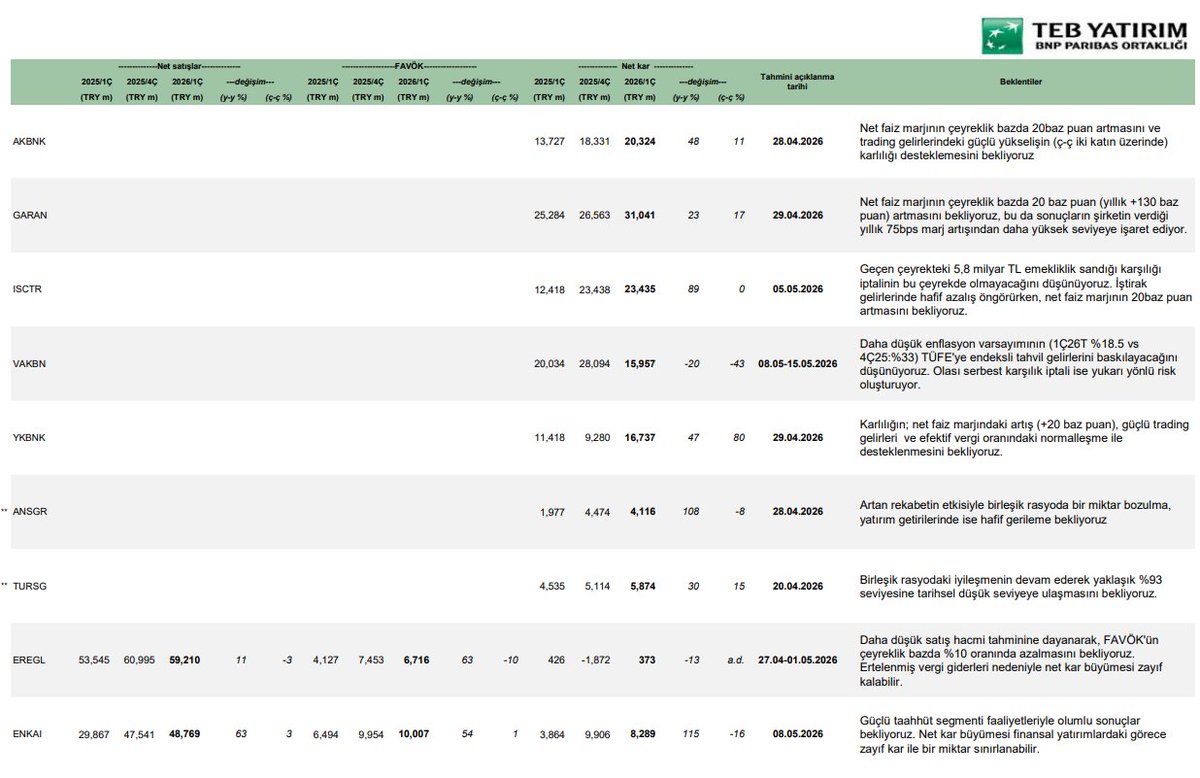
Task: Click EREGL 2025/4Ç net profit -1,872
Action: (596, 660)
